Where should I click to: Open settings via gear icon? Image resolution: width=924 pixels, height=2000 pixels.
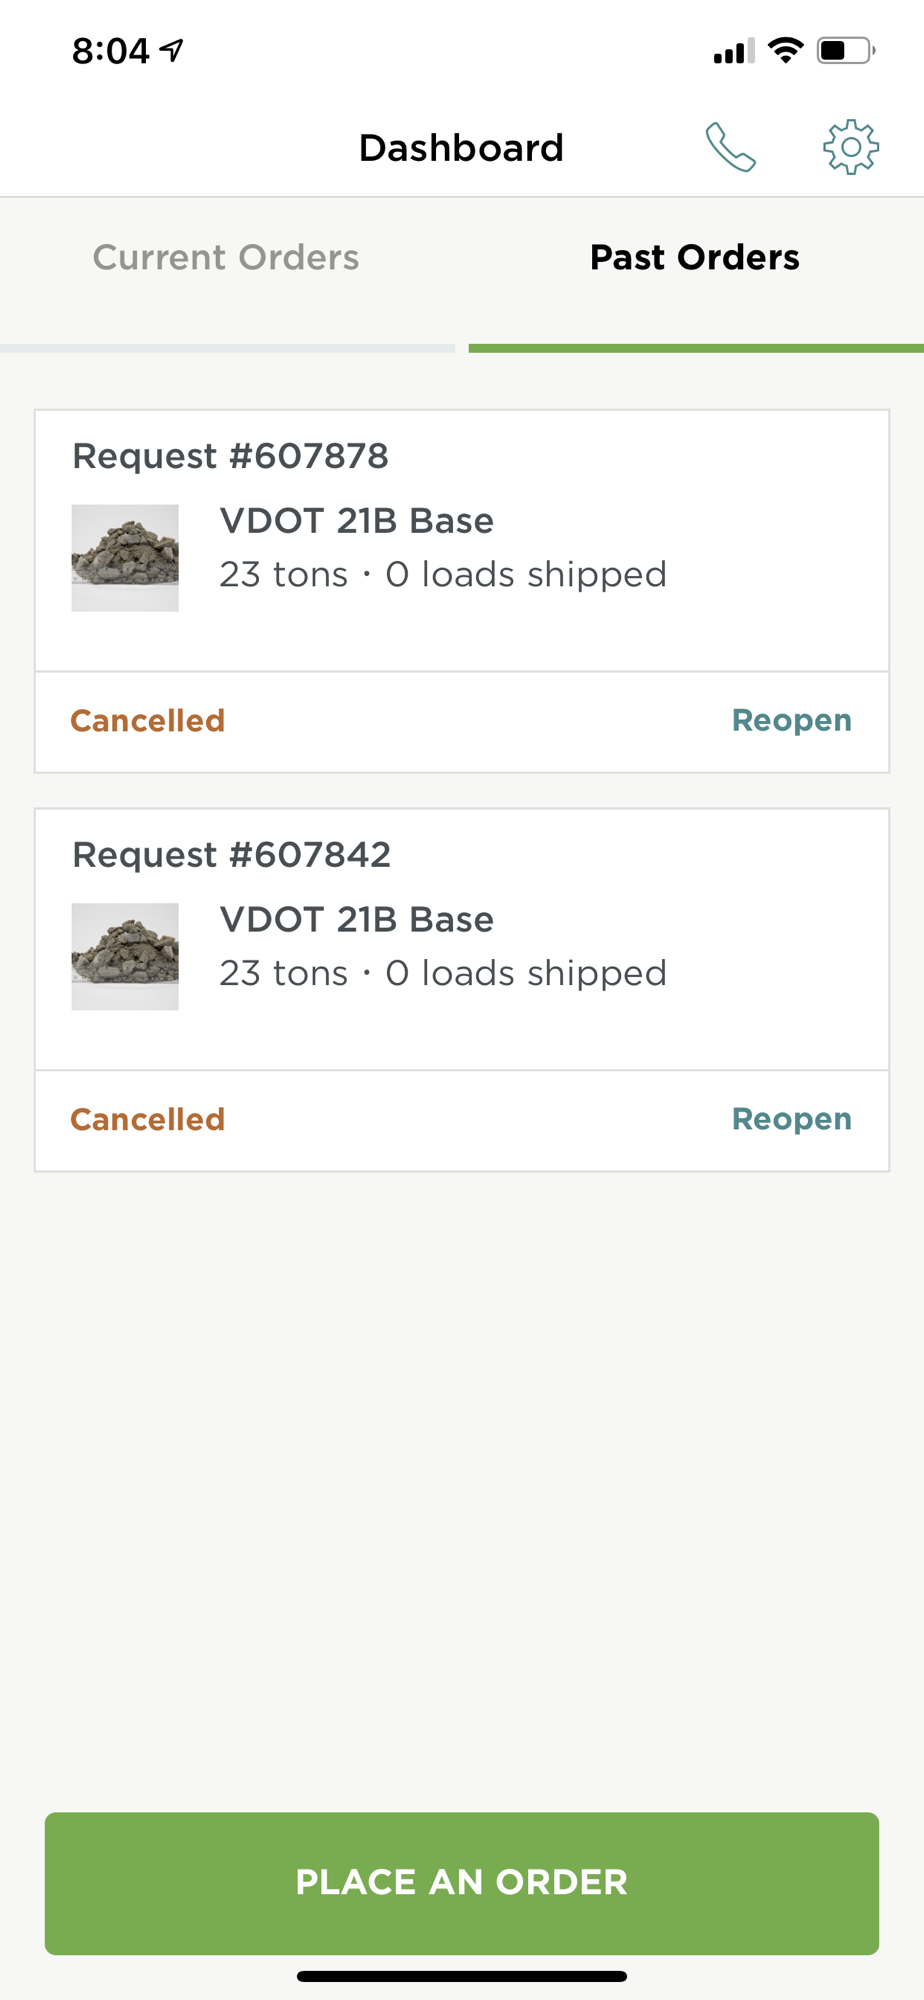tap(851, 147)
